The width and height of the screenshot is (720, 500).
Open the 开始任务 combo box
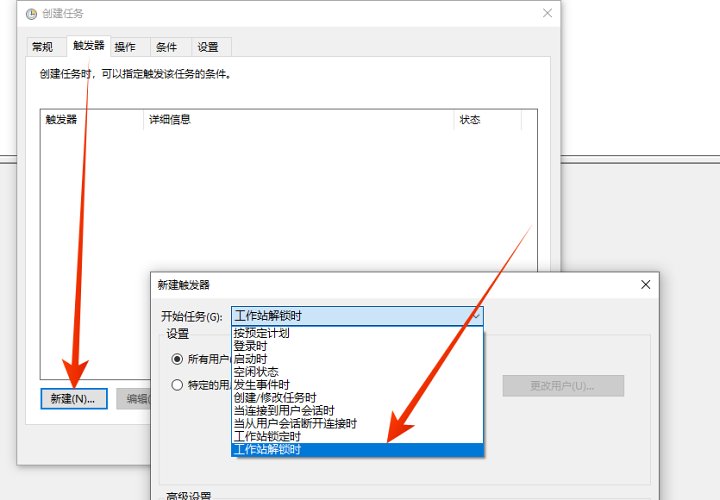tap(357, 316)
